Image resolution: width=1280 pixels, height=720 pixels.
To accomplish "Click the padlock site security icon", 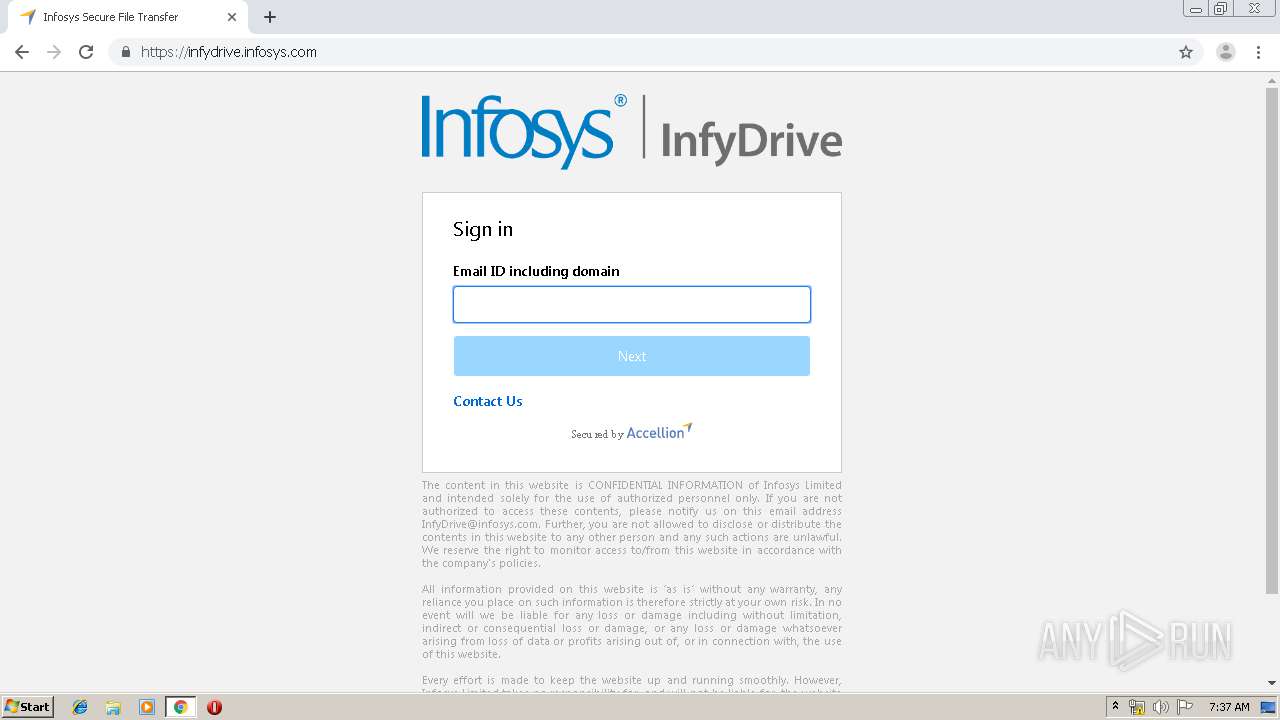I will (125, 52).
